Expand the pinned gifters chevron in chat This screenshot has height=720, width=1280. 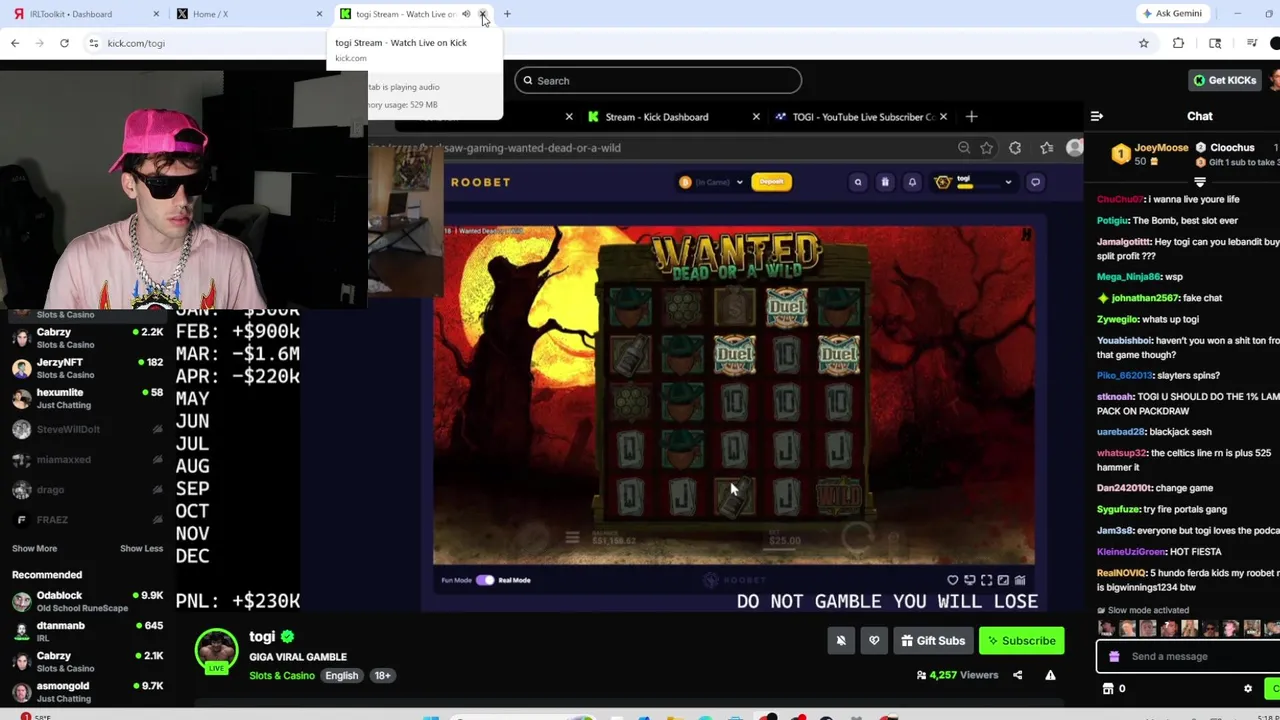(1200, 182)
